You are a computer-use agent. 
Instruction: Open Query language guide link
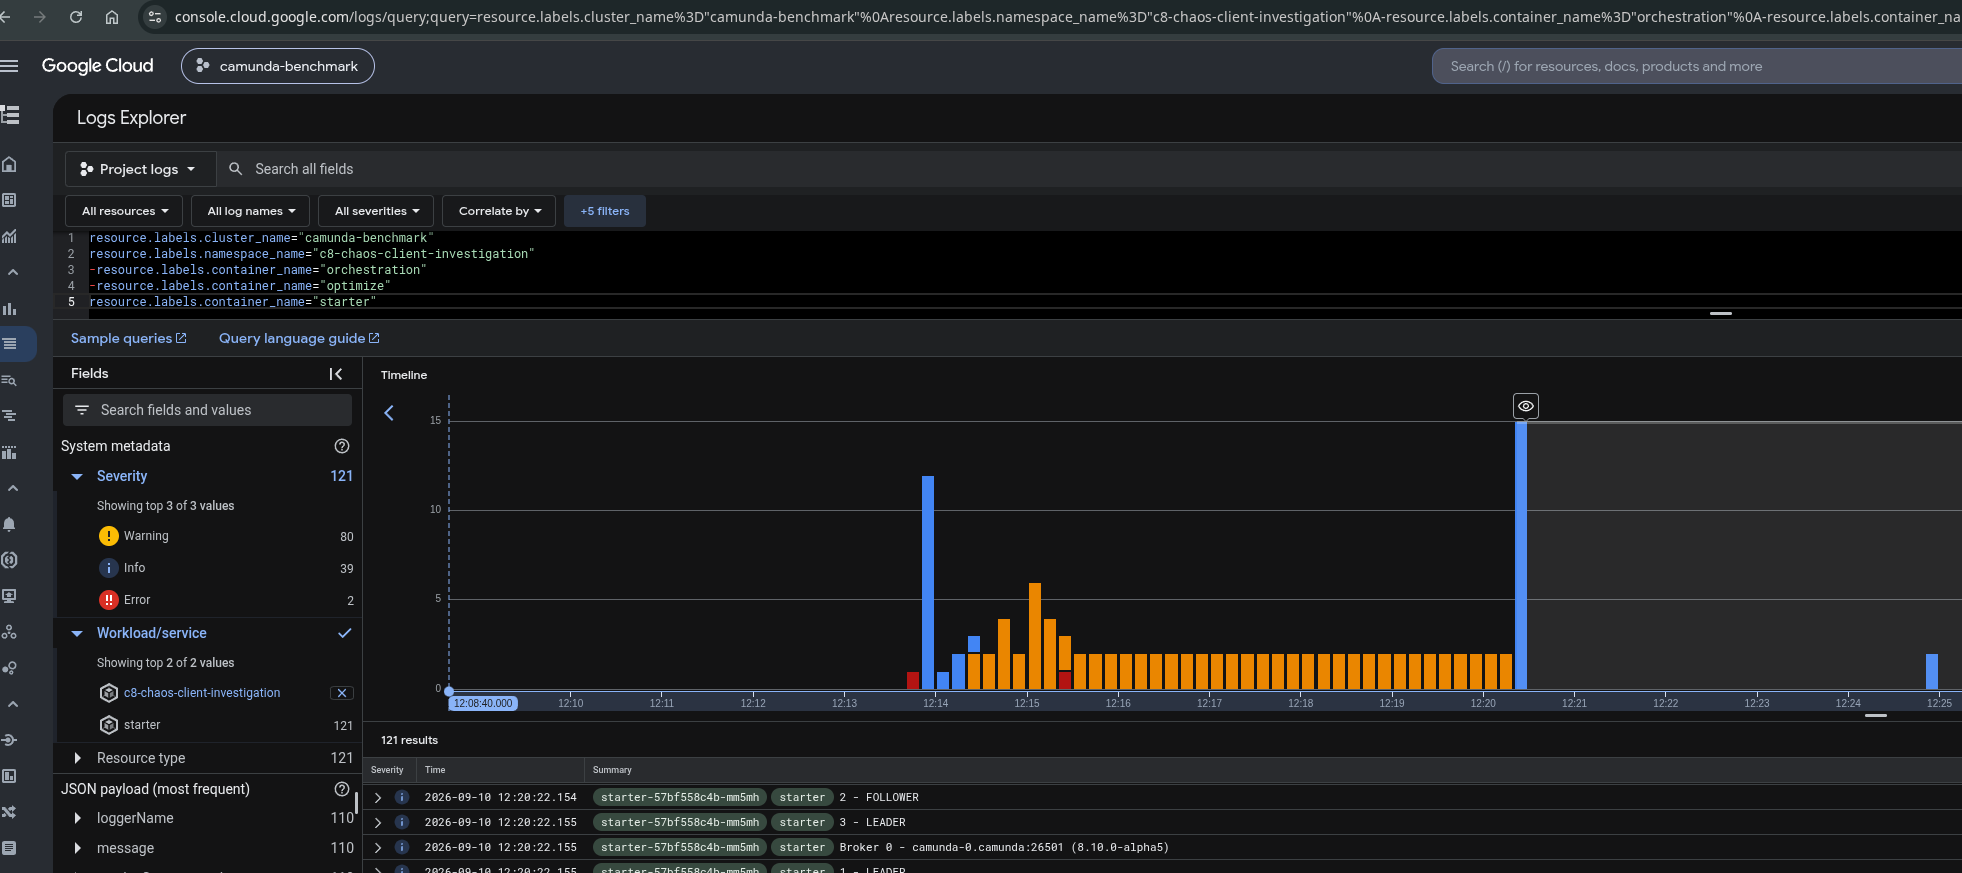click(299, 338)
